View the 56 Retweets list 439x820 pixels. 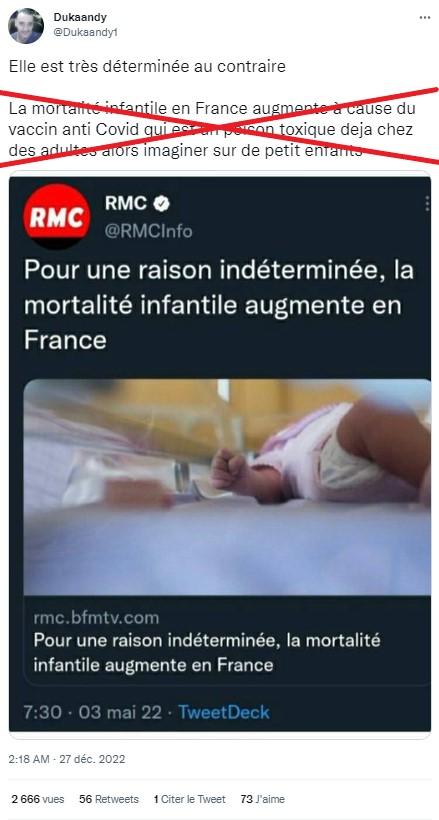[x=109, y=799]
